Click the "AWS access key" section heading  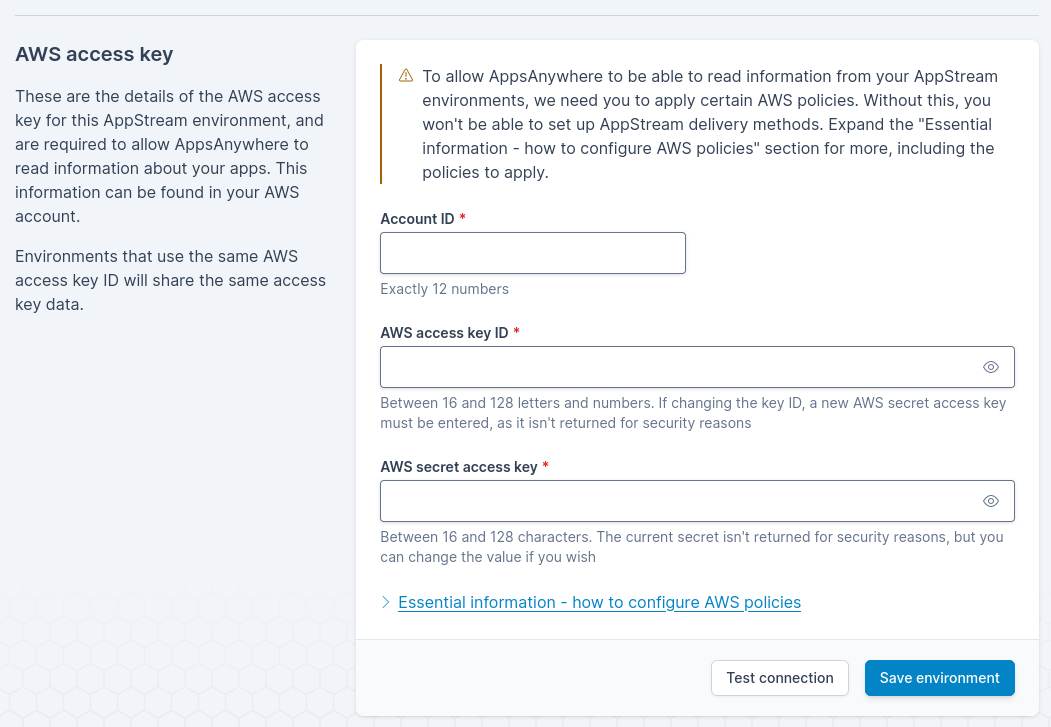click(94, 54)
